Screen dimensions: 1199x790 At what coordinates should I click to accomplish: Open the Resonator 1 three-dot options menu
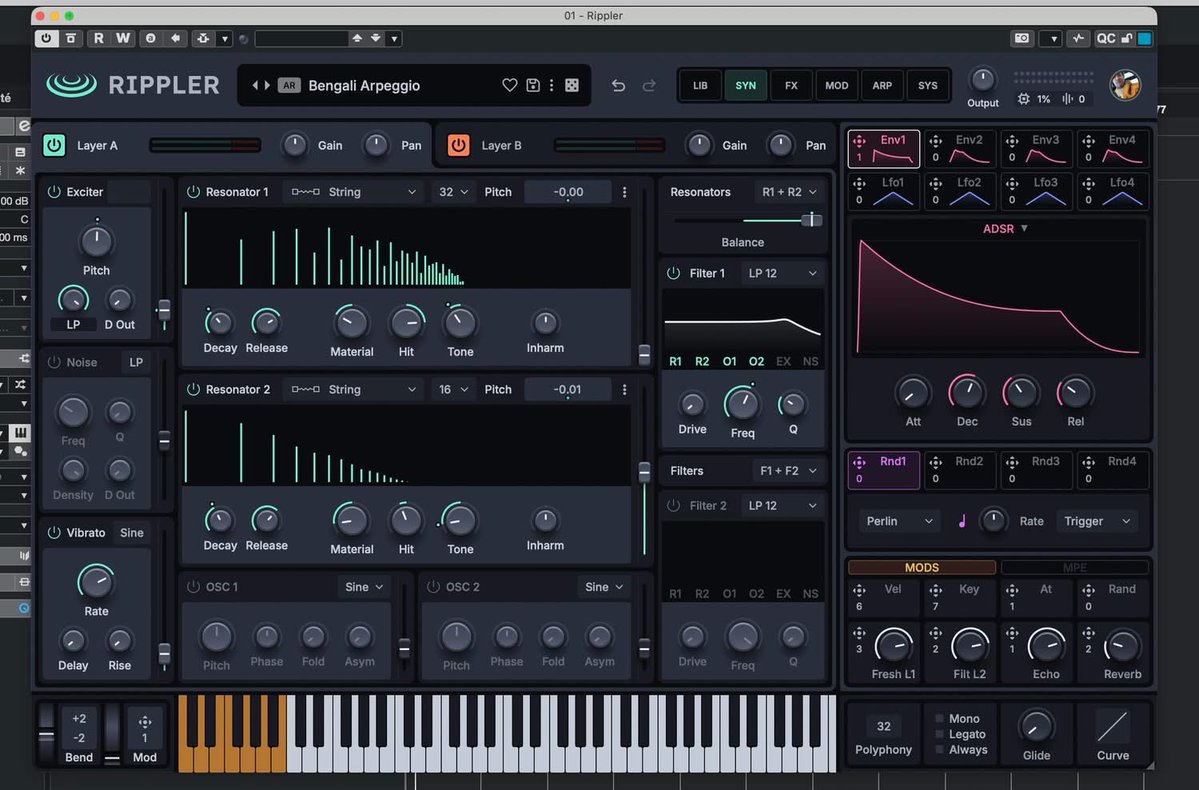(x=625, y=192)
